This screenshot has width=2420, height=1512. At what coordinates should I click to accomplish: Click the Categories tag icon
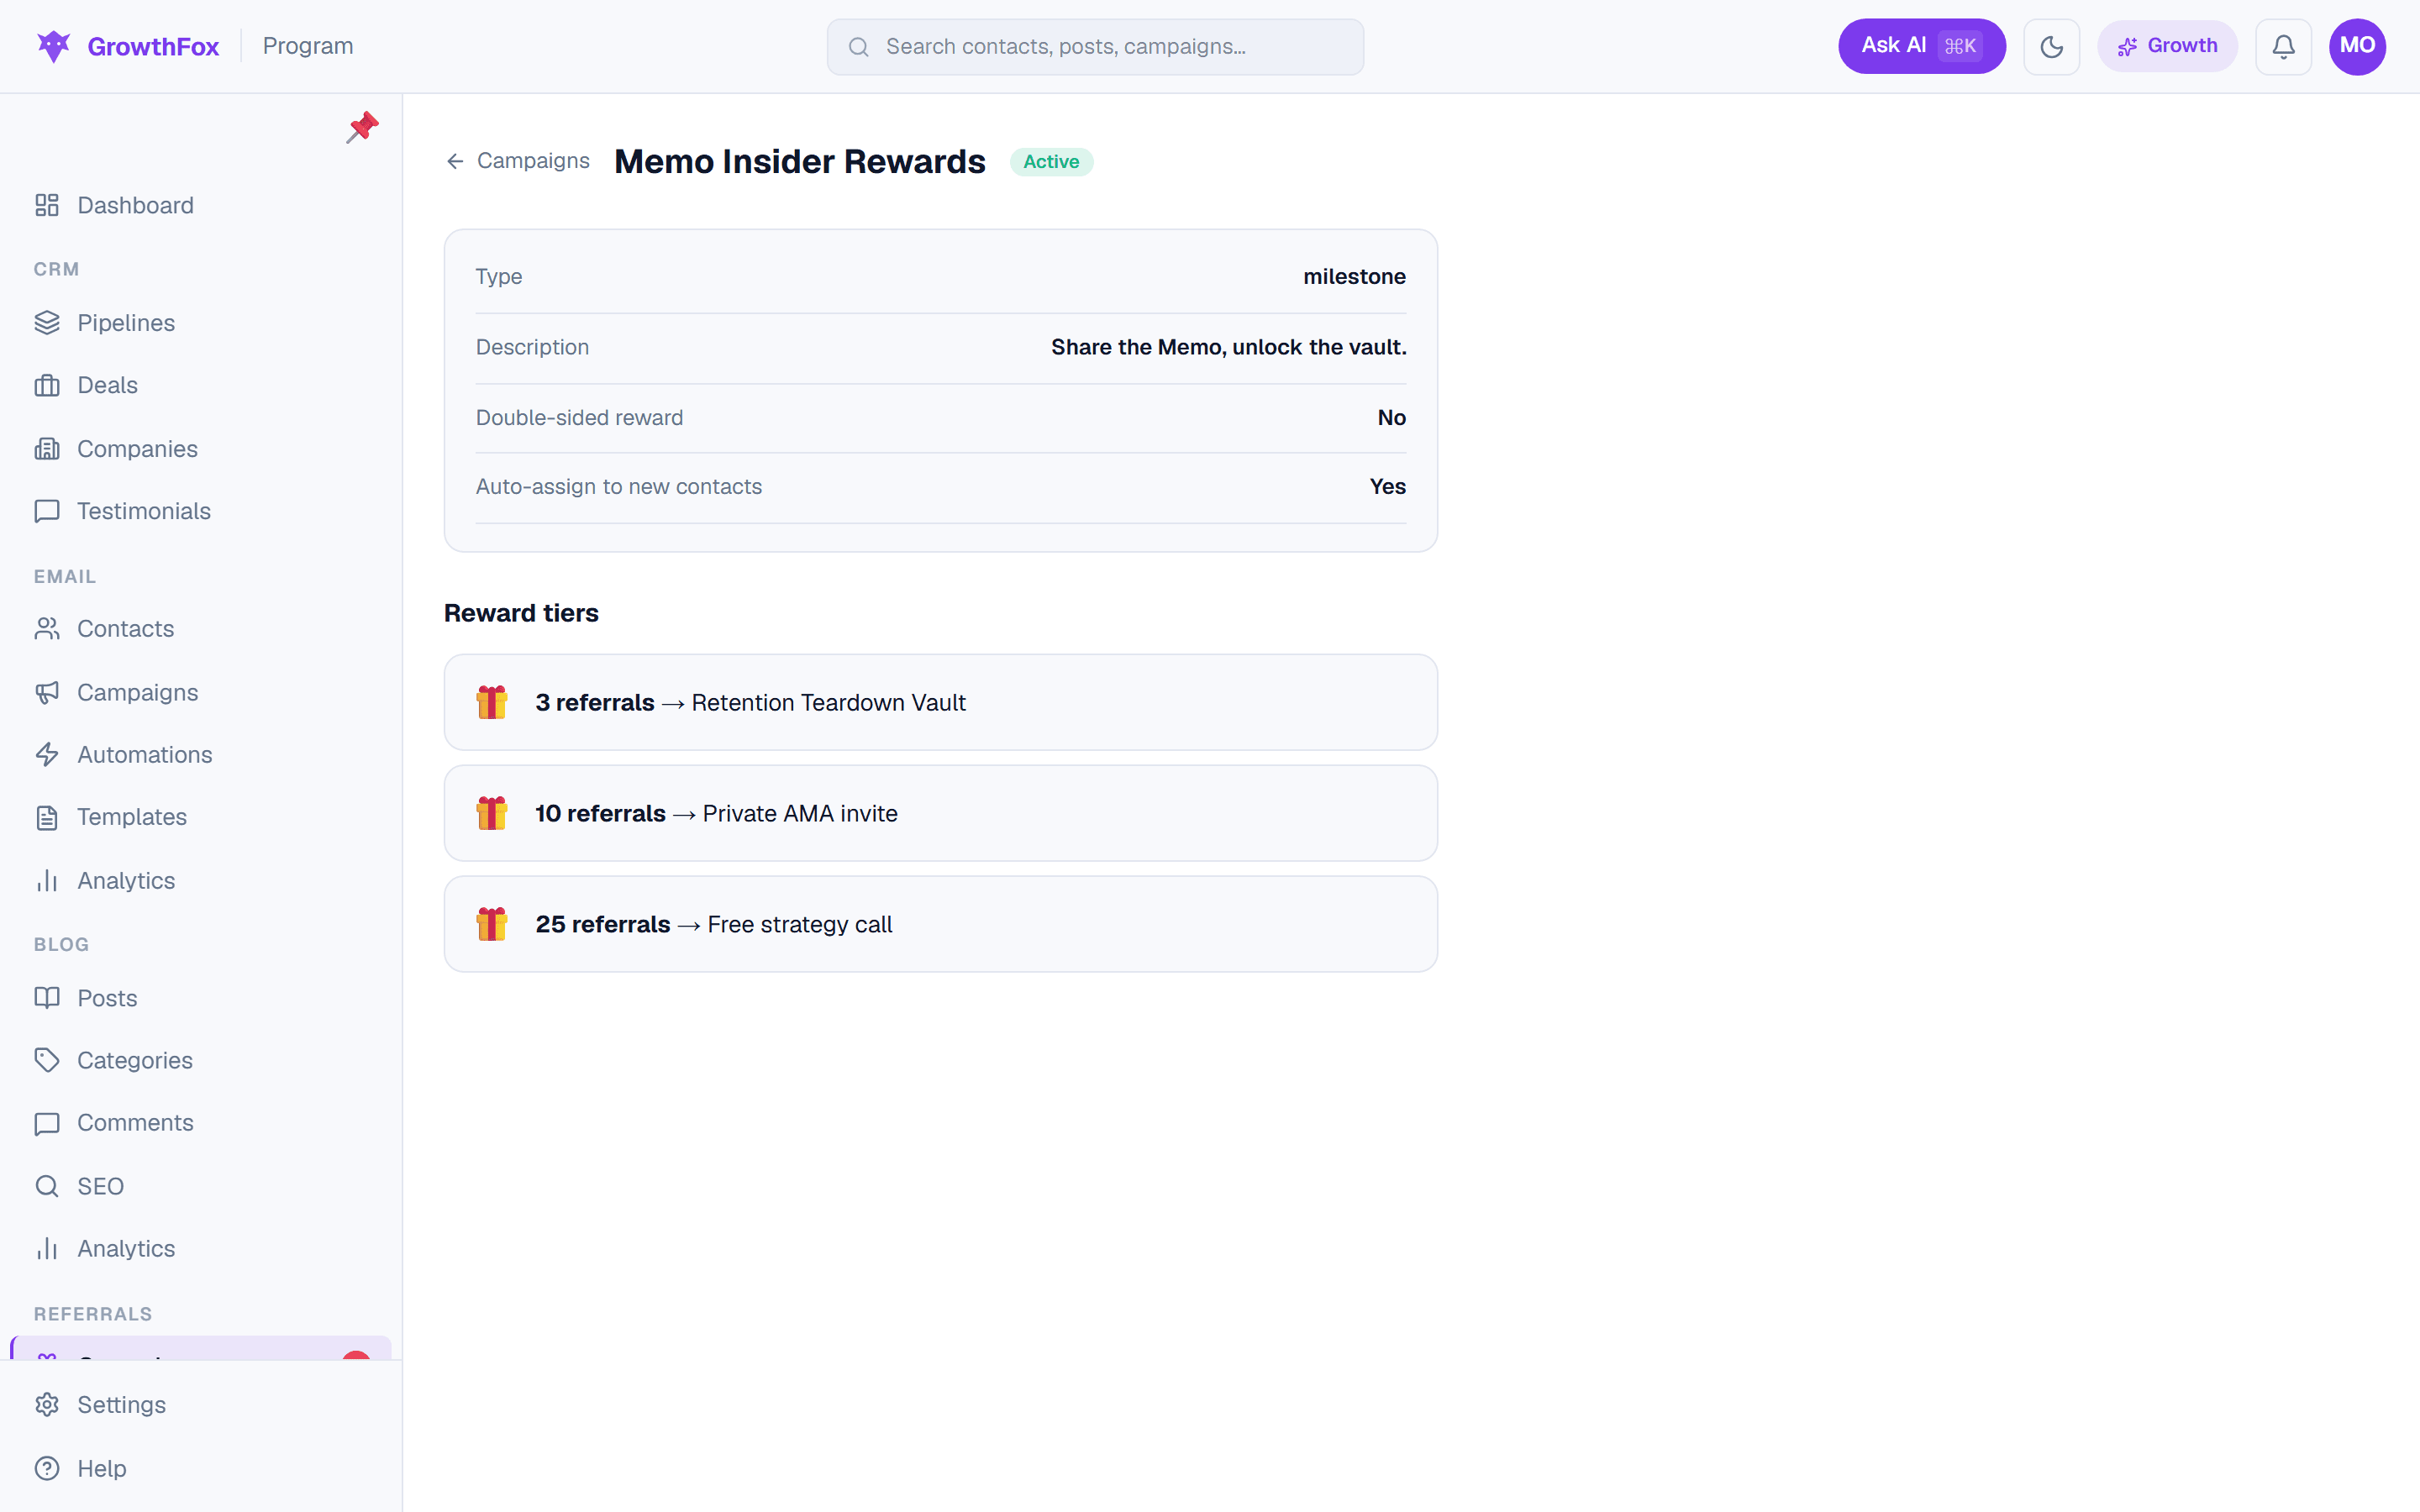coord(47,1060)
